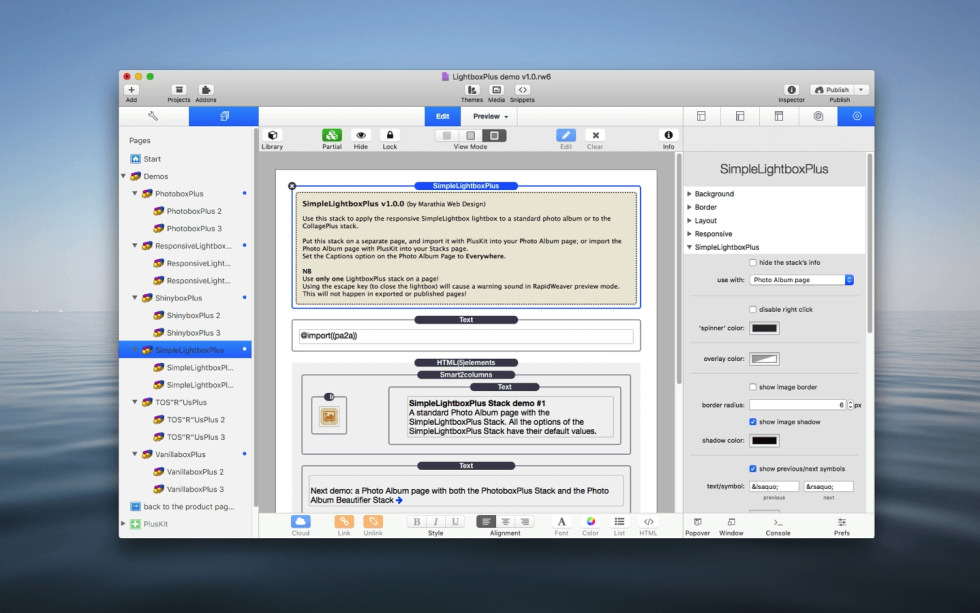Expand the Border section

[689, 207]
